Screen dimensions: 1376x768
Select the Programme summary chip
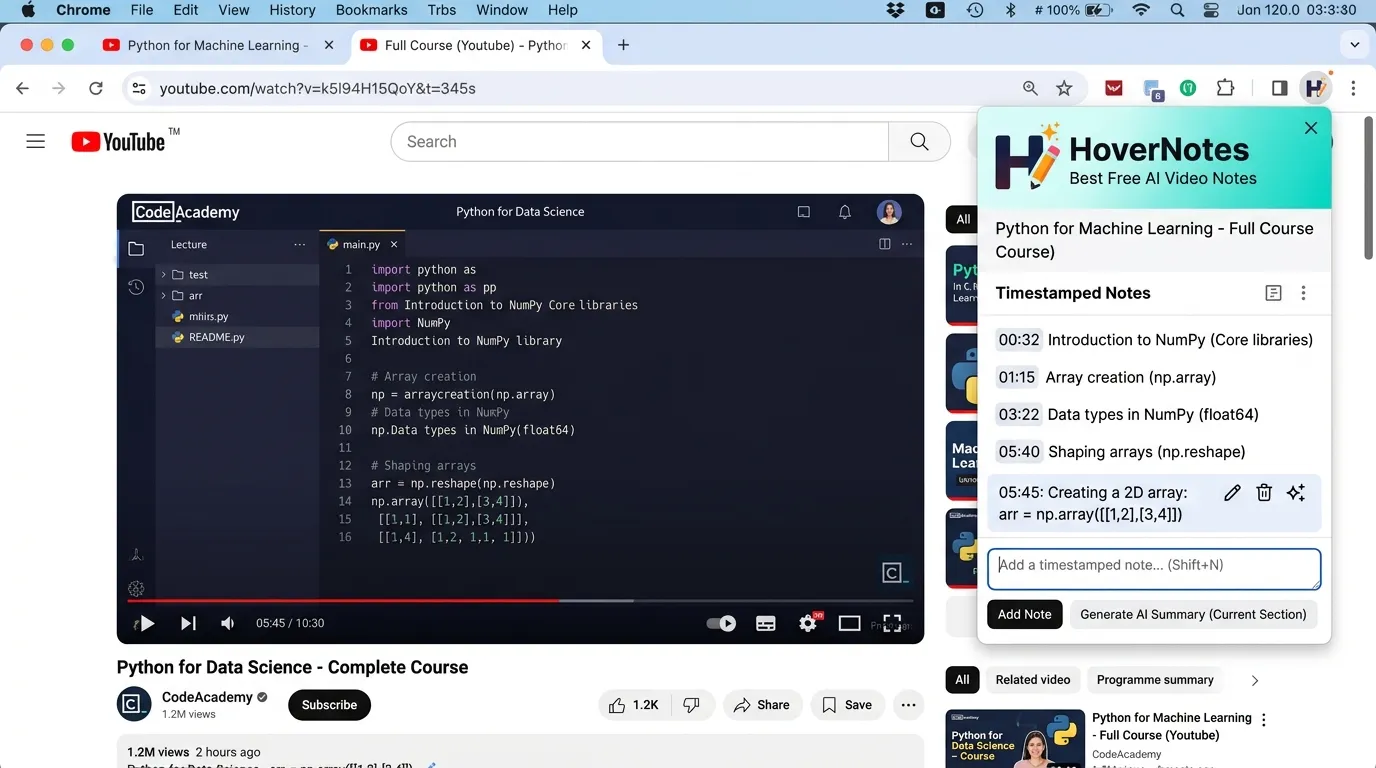pos(1155,680)
